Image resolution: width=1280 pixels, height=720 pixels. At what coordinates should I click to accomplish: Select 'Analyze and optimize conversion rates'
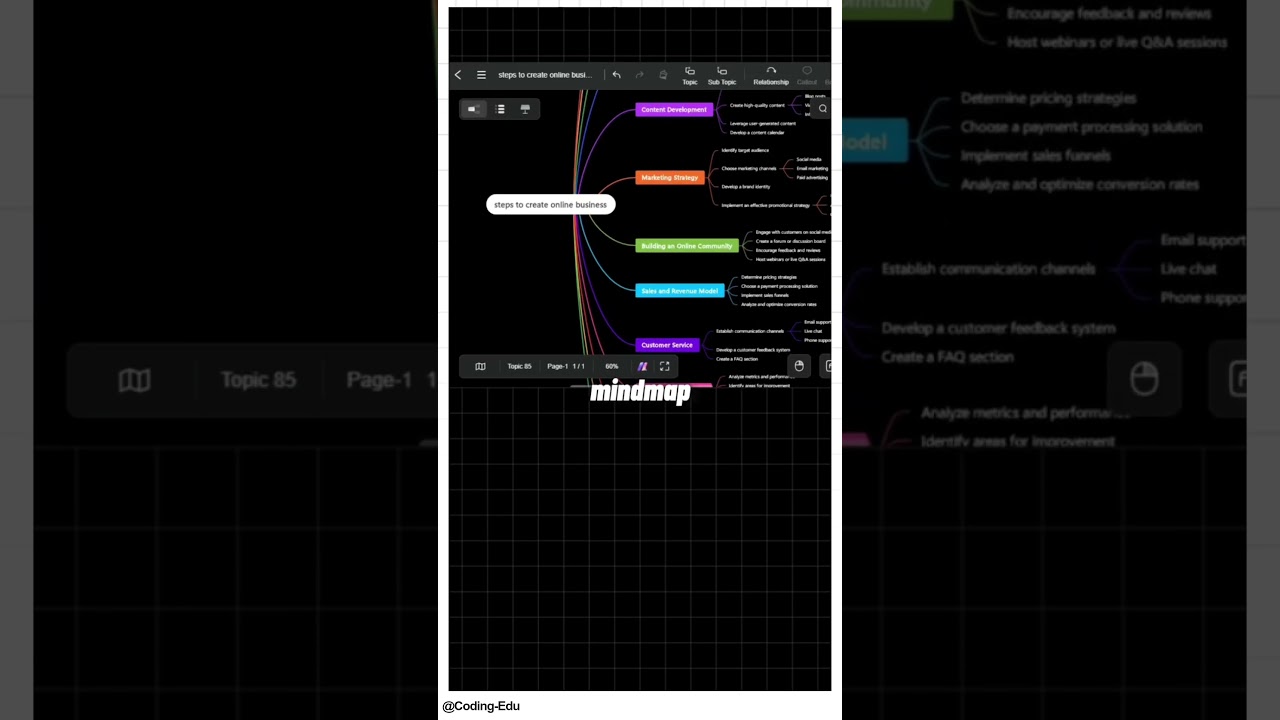pyautogui.click(x=779, y=304)
